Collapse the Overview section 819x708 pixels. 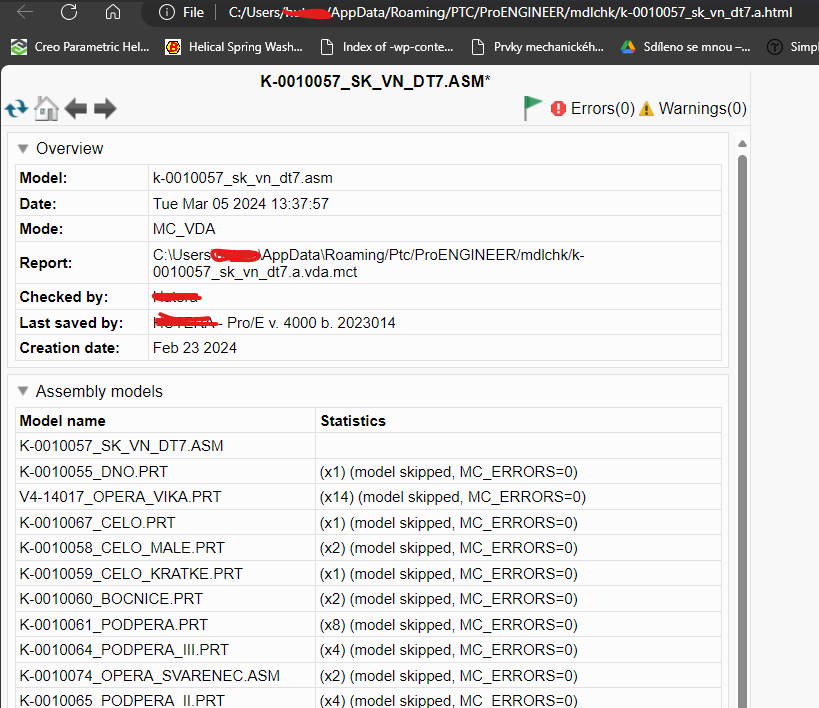[x=22, y=148]
